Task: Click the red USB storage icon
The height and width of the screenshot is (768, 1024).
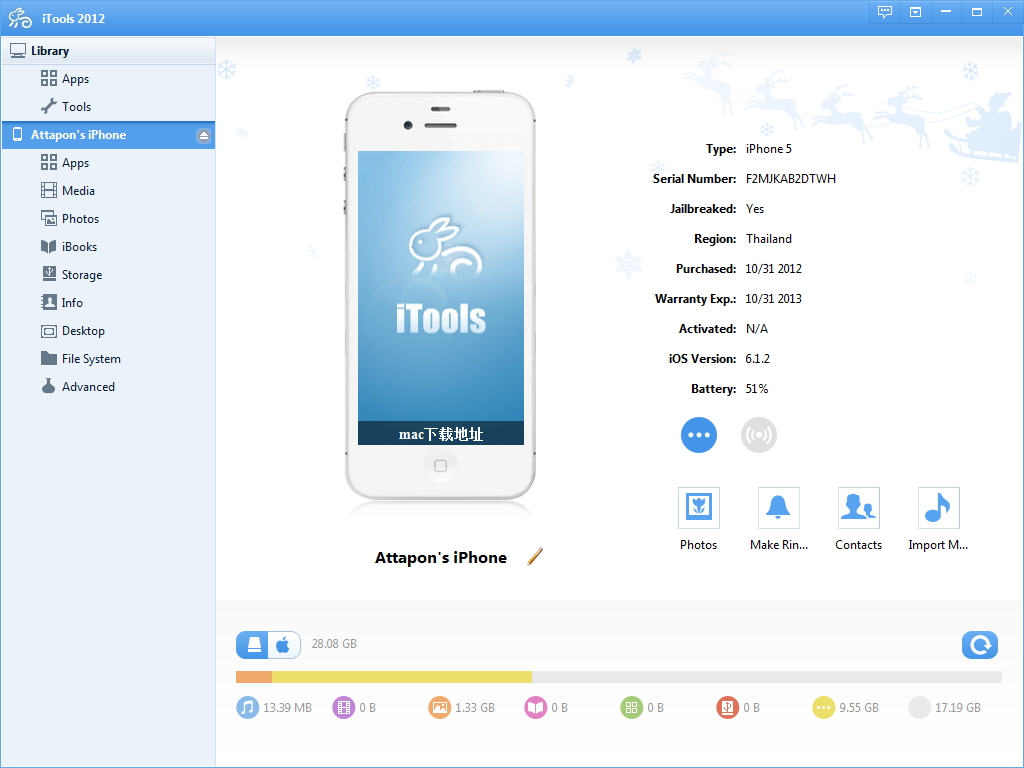Action: tap(728, 707)
